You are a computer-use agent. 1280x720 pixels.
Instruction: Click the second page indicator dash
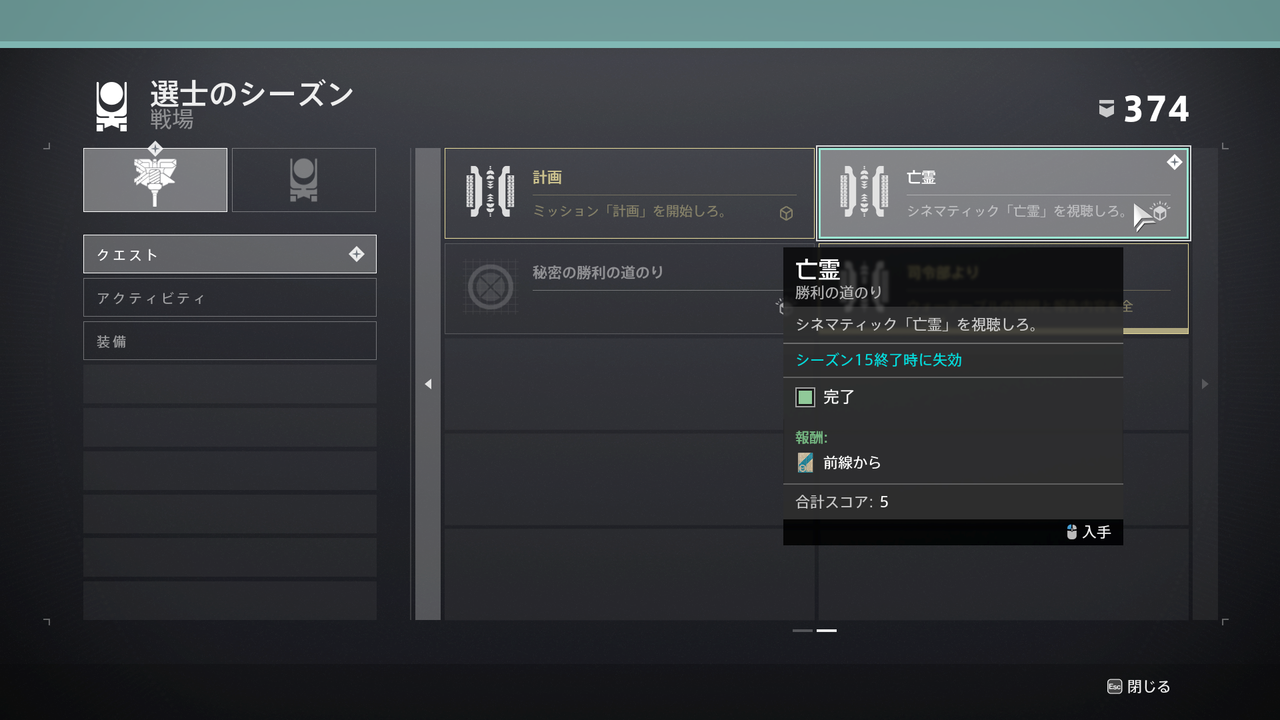tap(827, 631)
